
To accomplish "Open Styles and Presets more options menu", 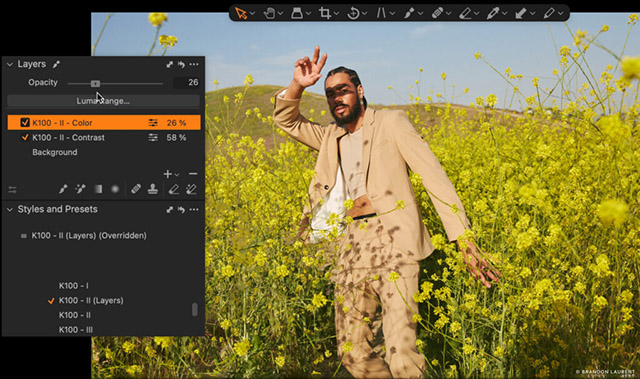I will coord(194,210).
